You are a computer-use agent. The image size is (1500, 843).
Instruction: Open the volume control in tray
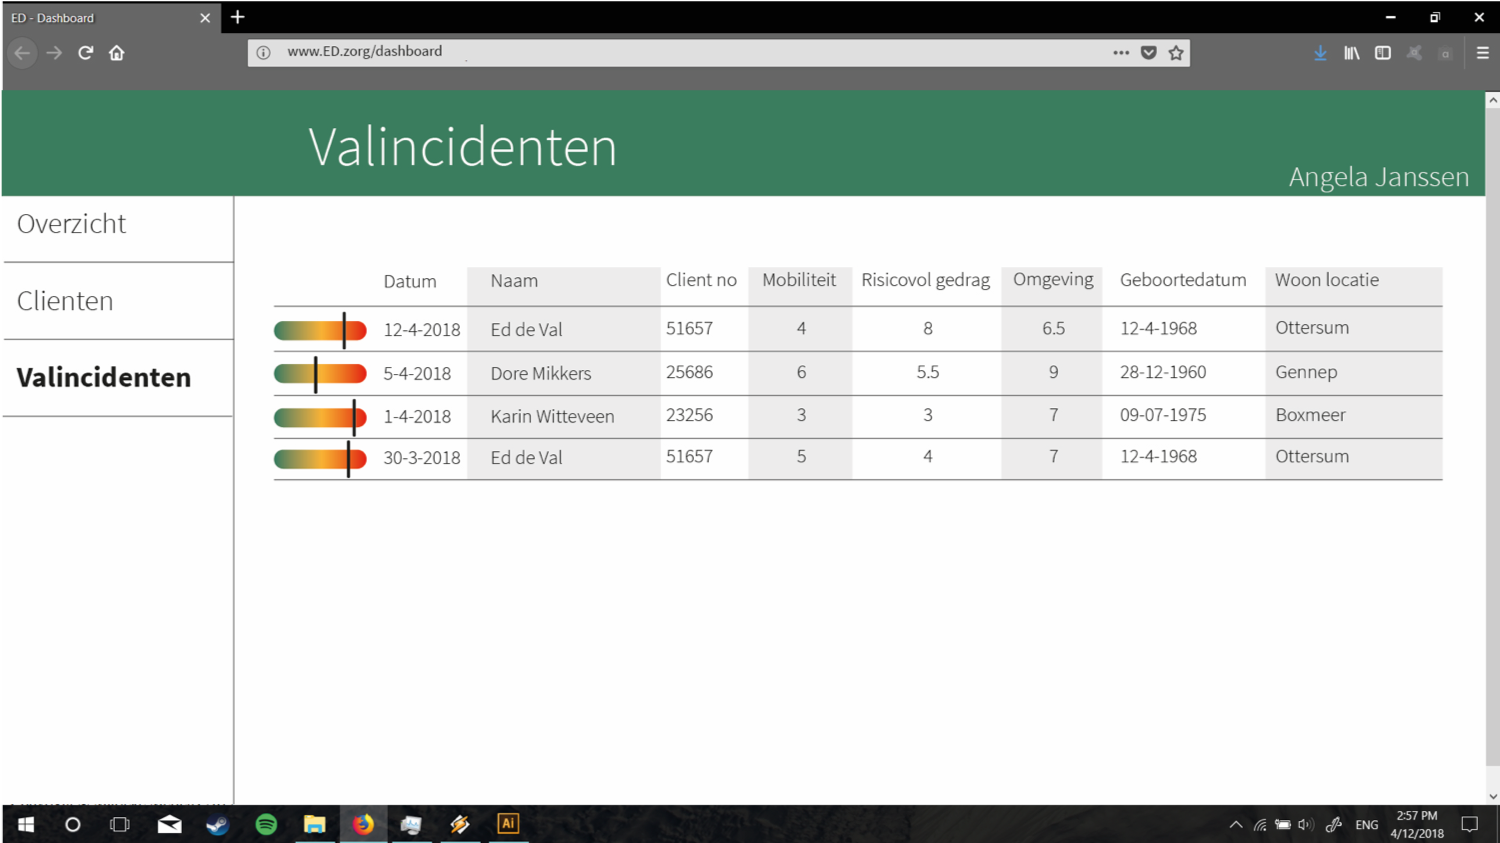(x=1305, y=825)
